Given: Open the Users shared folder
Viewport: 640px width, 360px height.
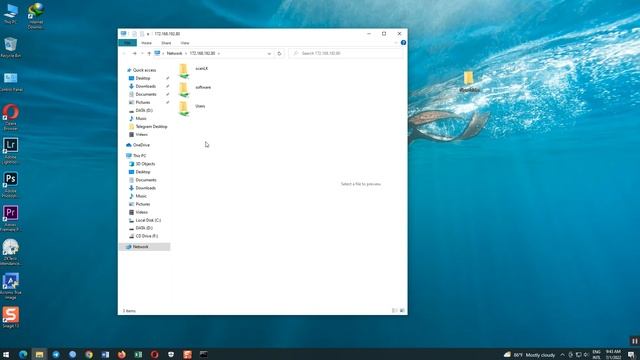Looking at the screenshot, I should [192, 108].
